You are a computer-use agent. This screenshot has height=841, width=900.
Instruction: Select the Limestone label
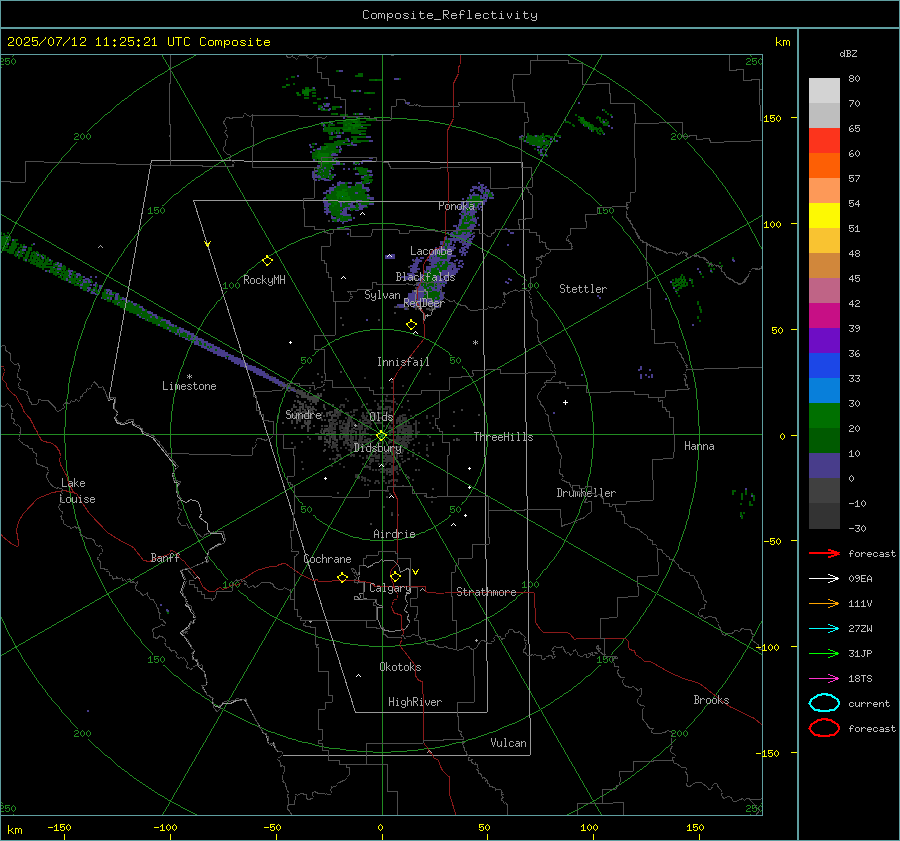189,386
